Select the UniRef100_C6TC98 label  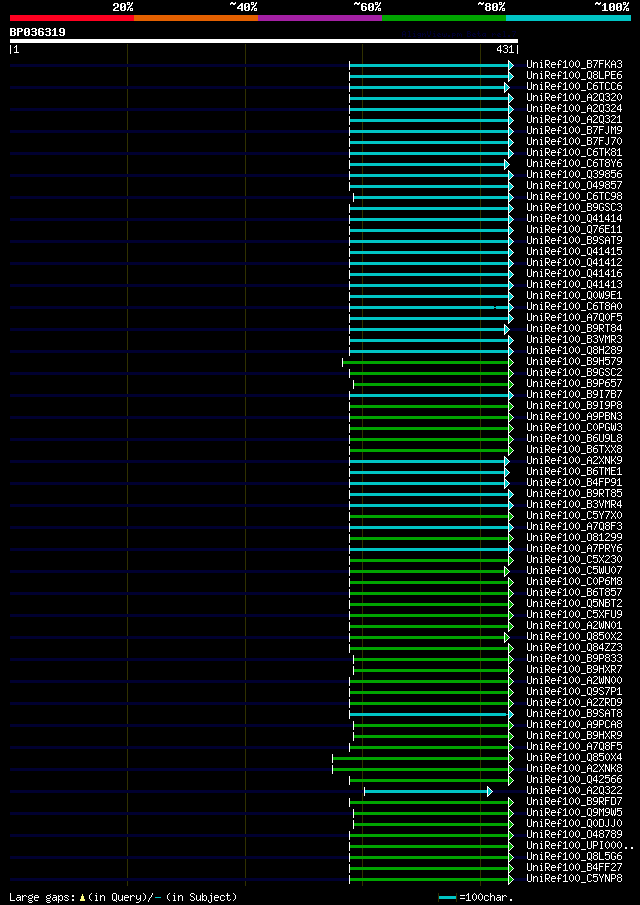click(574, 196)
